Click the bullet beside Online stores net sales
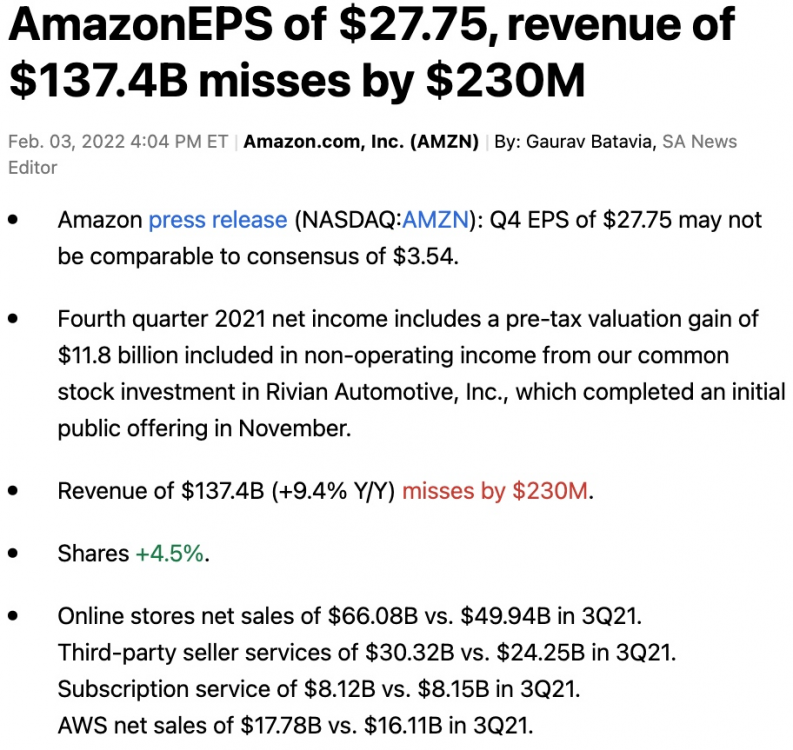This screenshot has width=793, height=750. pos(13,616)
